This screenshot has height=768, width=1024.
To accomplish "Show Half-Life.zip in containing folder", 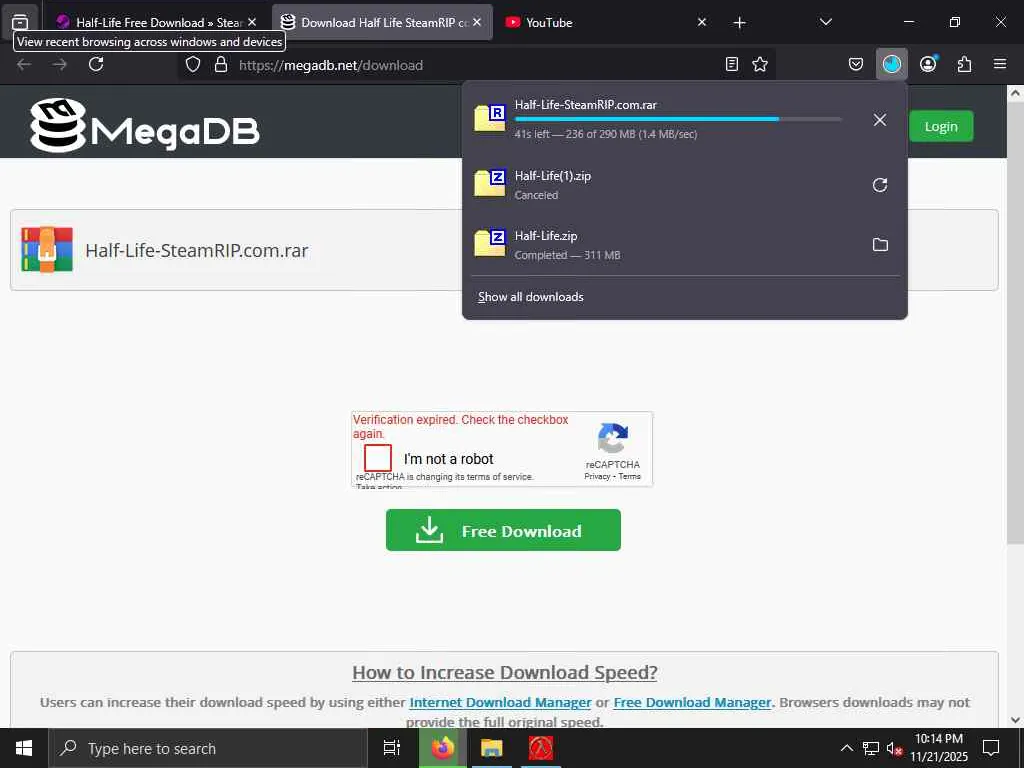I will click(x=880, y=245).
